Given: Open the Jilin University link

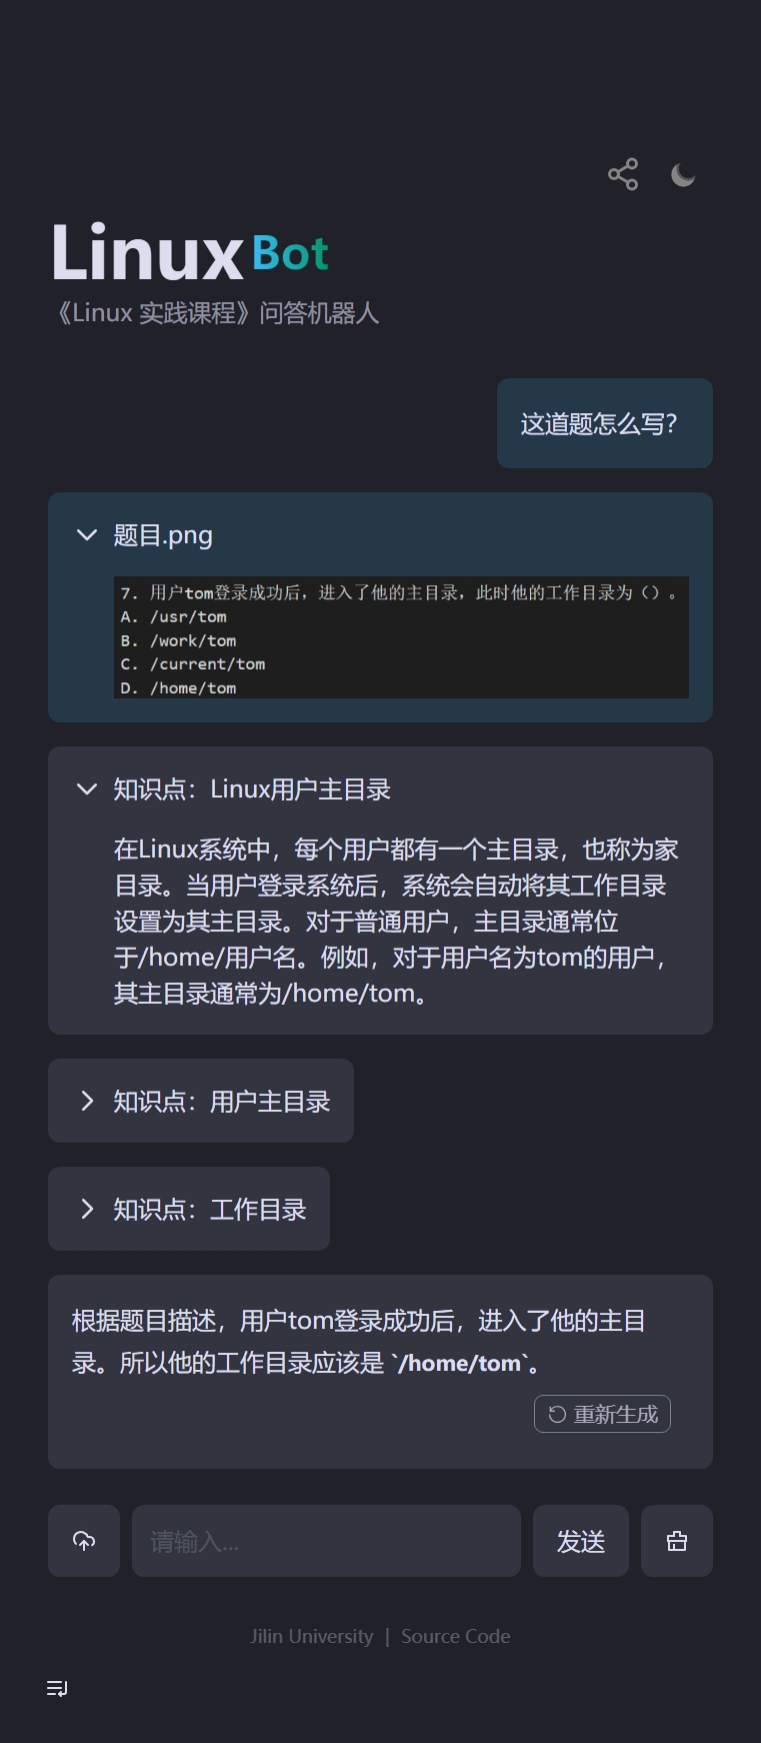Looking at the screenshot, I should (311, 1635).
